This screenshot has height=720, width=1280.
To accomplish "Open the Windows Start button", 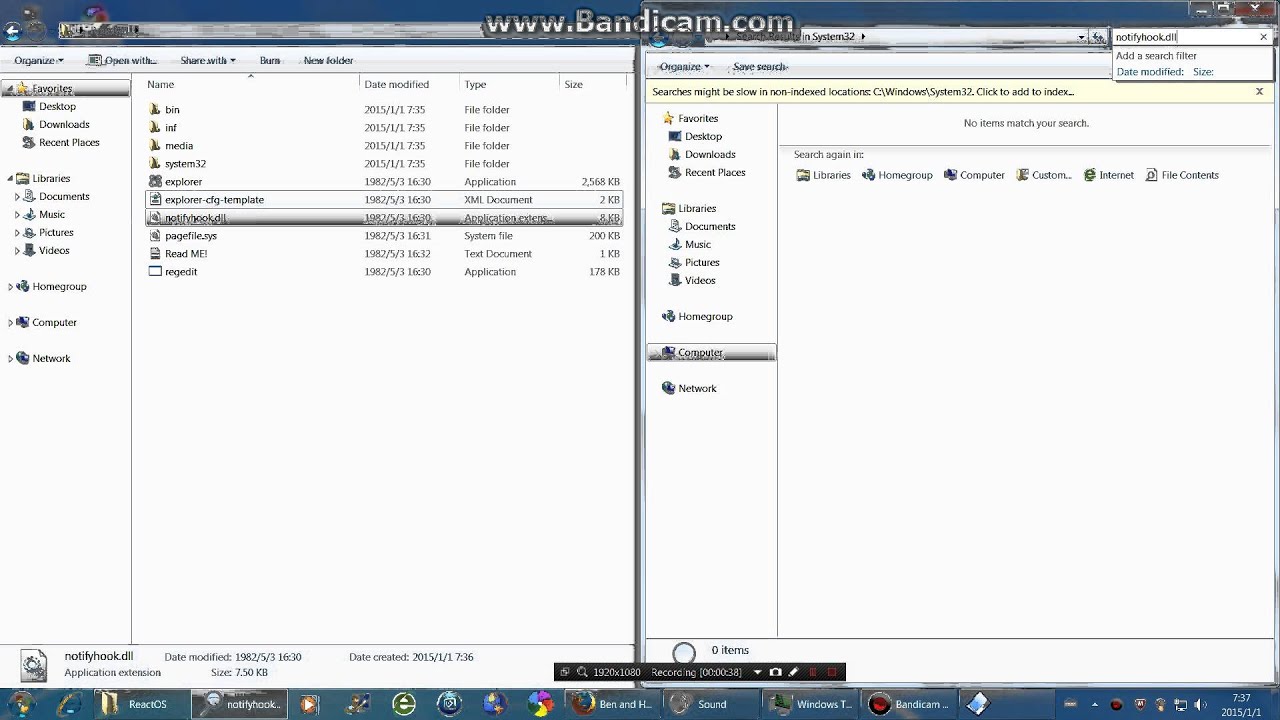I will point(21,703).
